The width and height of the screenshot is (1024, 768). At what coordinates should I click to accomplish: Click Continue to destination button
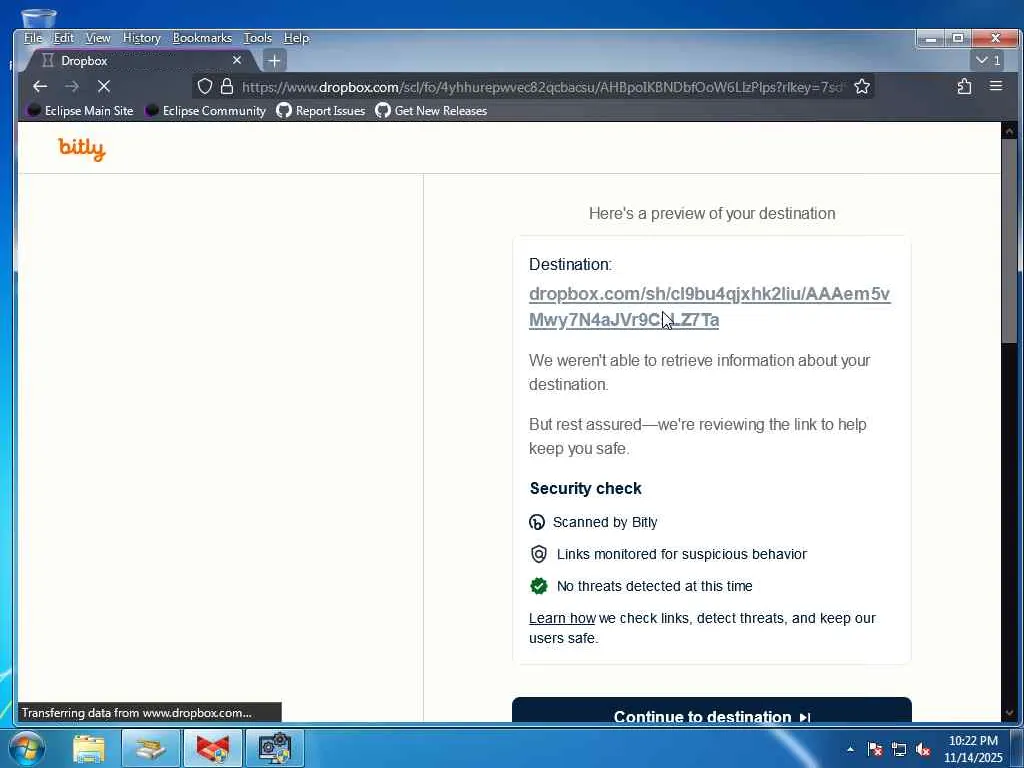[712, 711]
